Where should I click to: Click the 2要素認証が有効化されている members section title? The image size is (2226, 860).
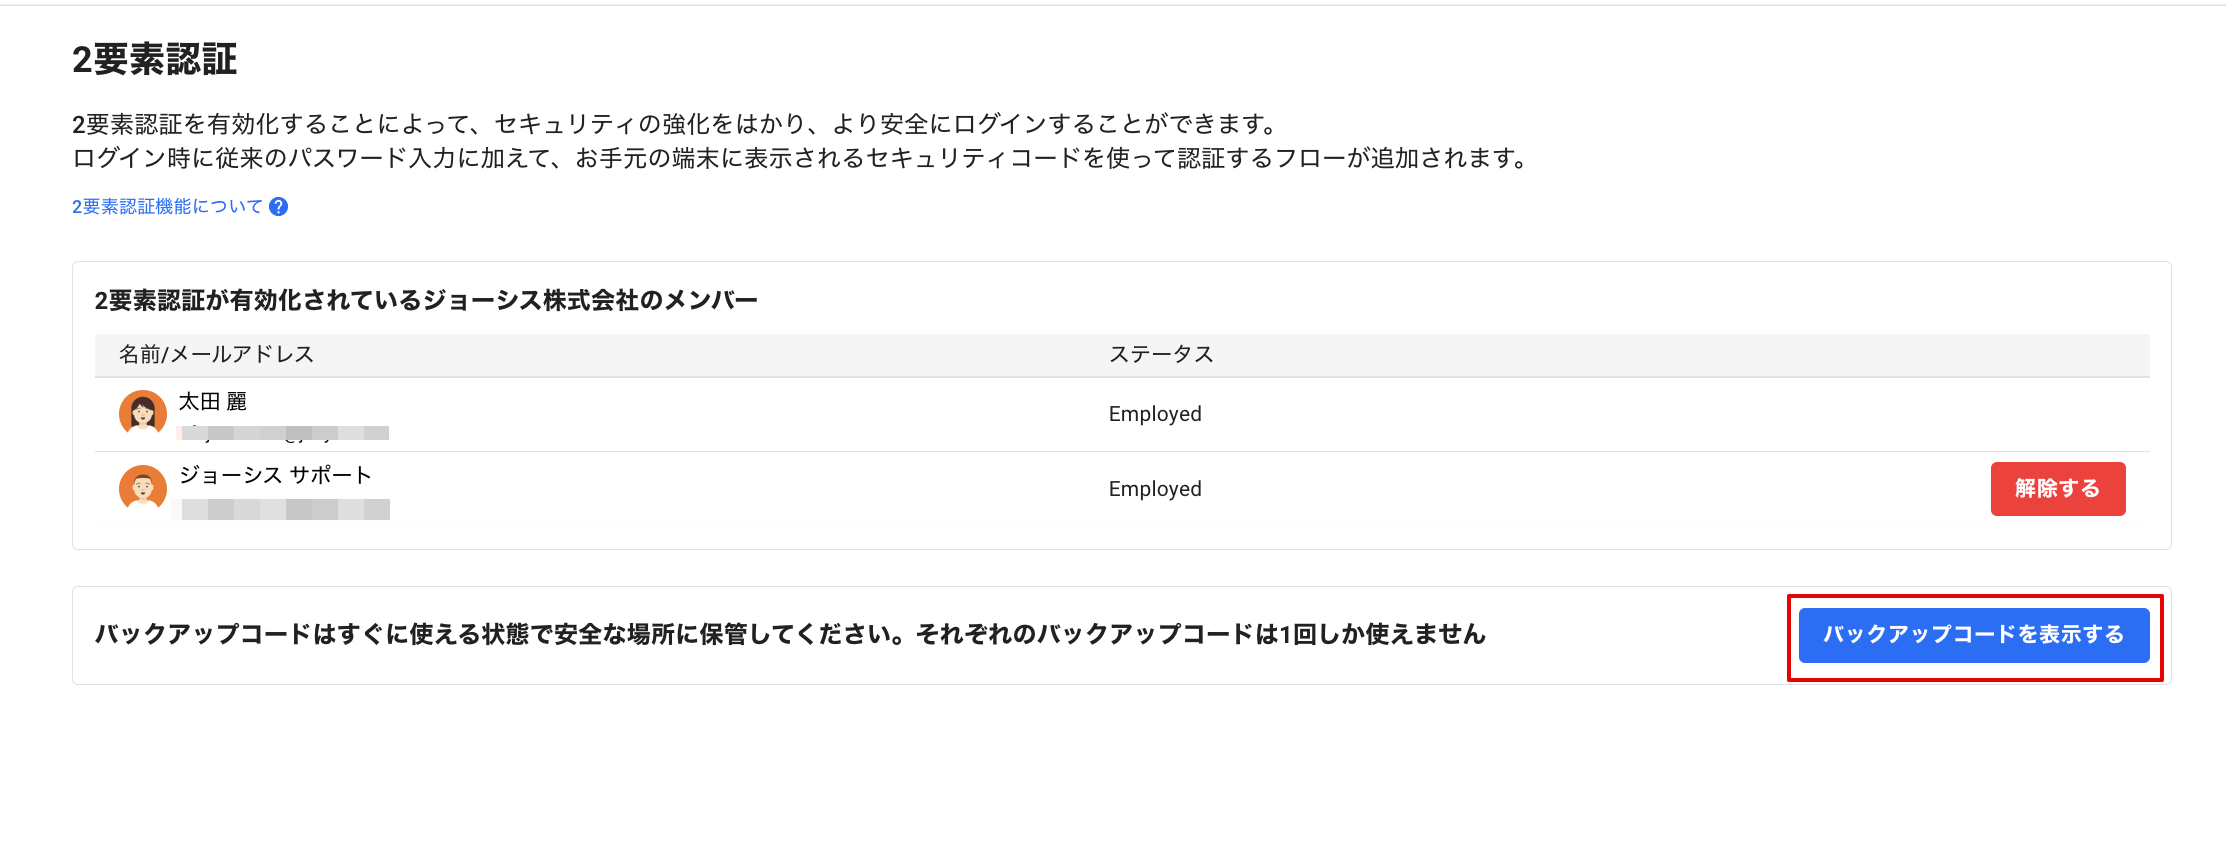pyautogui.click(x=426, y=301)
